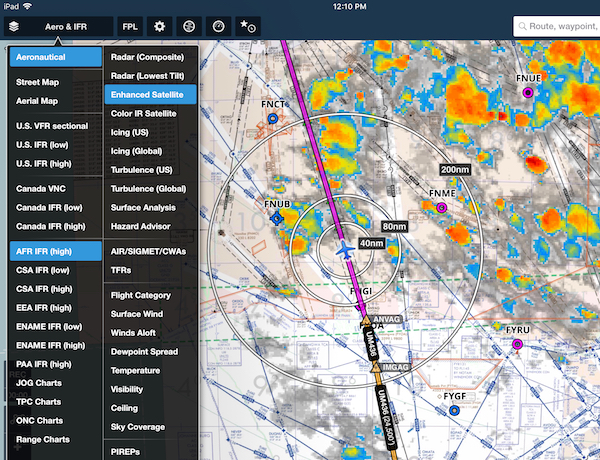
Task: Toggle AFR IFR (high) chart layer
Action: point(55,250)
